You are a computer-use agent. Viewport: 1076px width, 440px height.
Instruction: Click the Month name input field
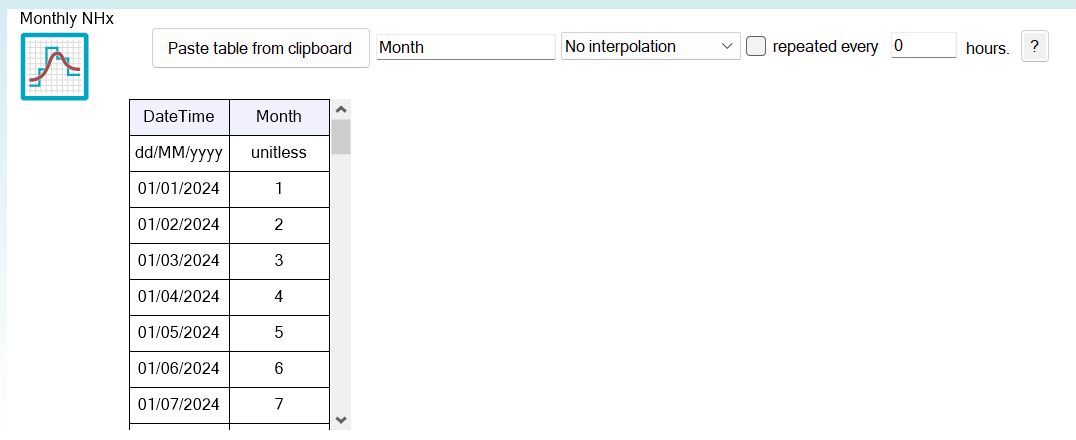pyautogui.click(x=465, y=47)
